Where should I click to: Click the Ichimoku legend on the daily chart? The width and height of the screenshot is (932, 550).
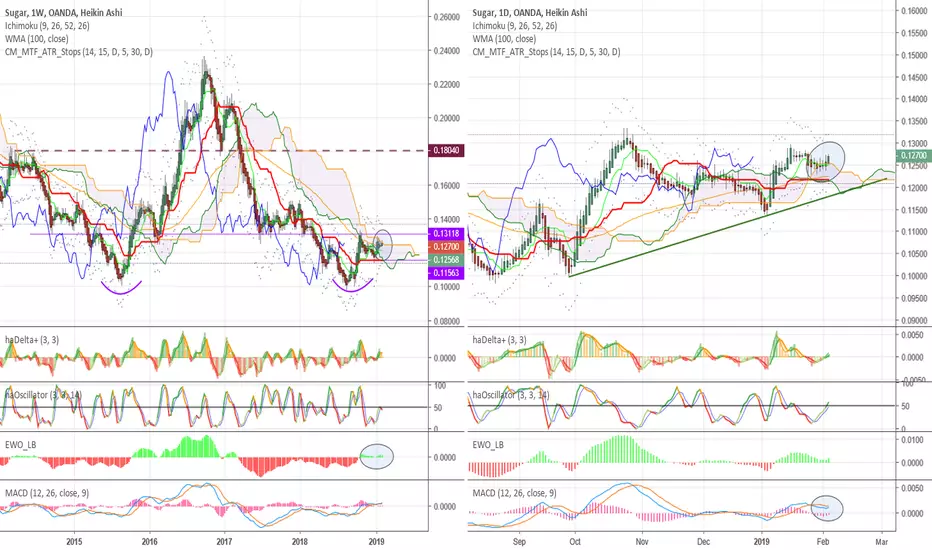coord(515,26)
